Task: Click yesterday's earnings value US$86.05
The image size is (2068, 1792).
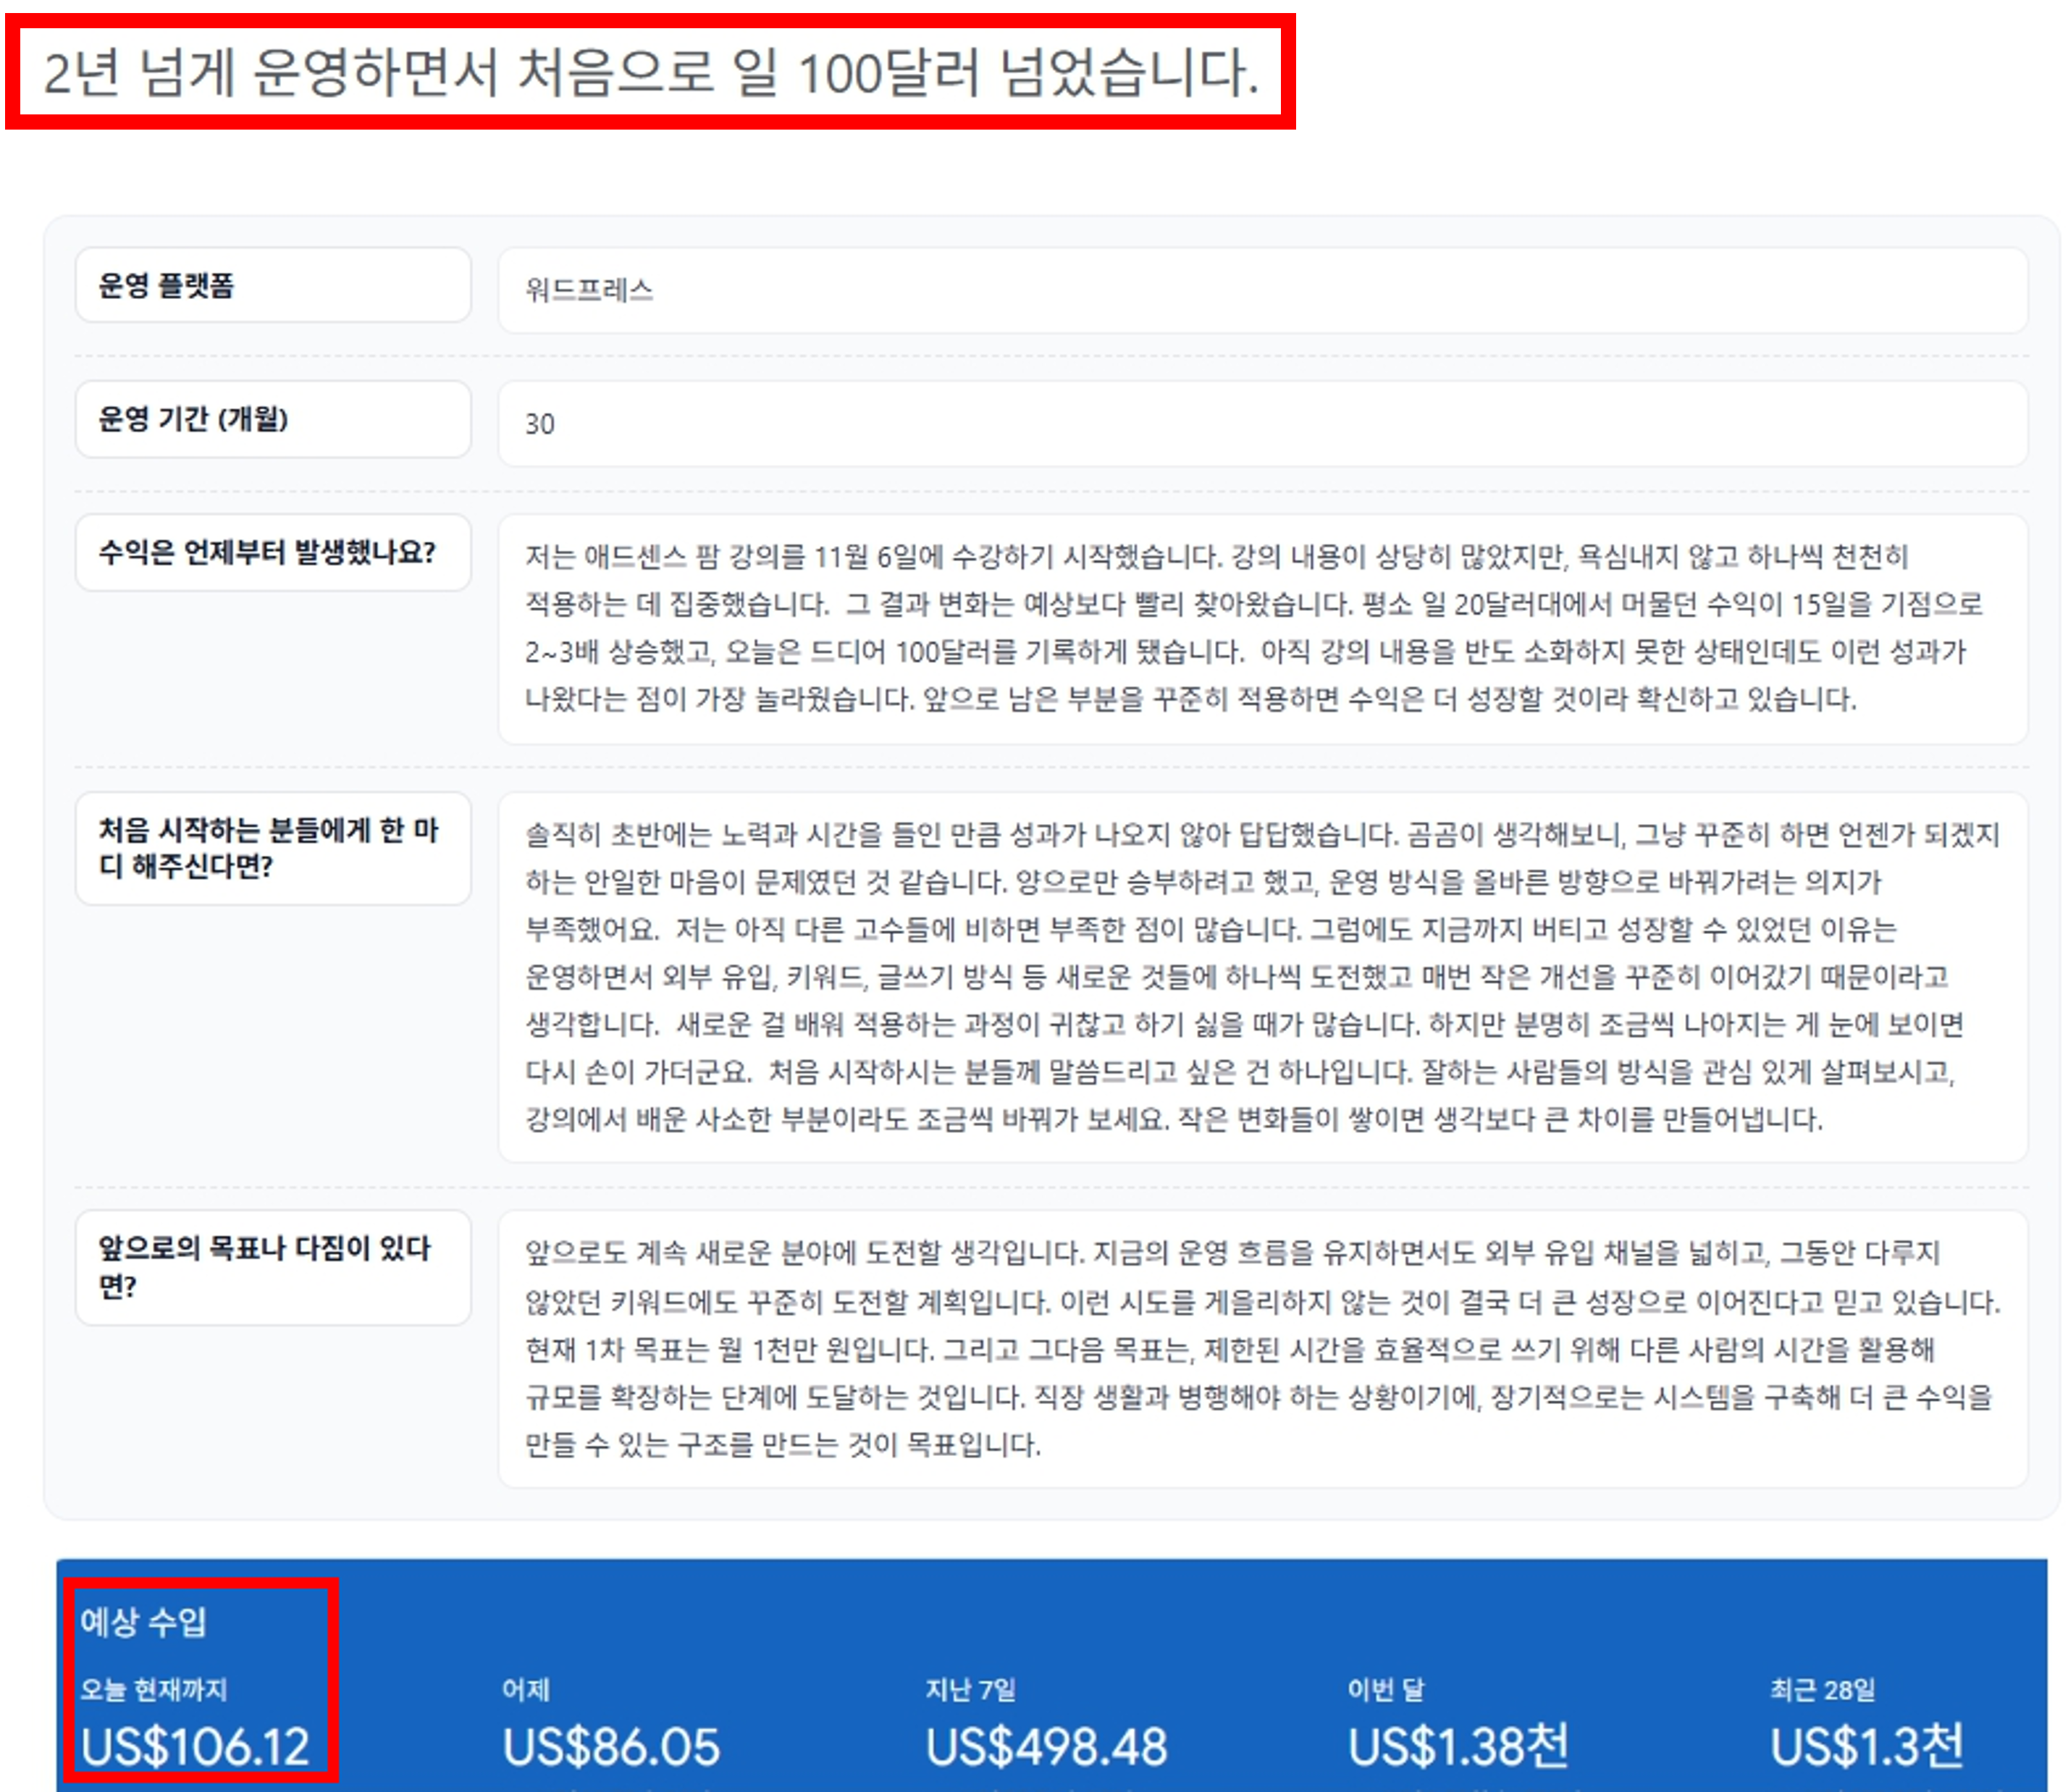Action: click(x=611, y=1747)
